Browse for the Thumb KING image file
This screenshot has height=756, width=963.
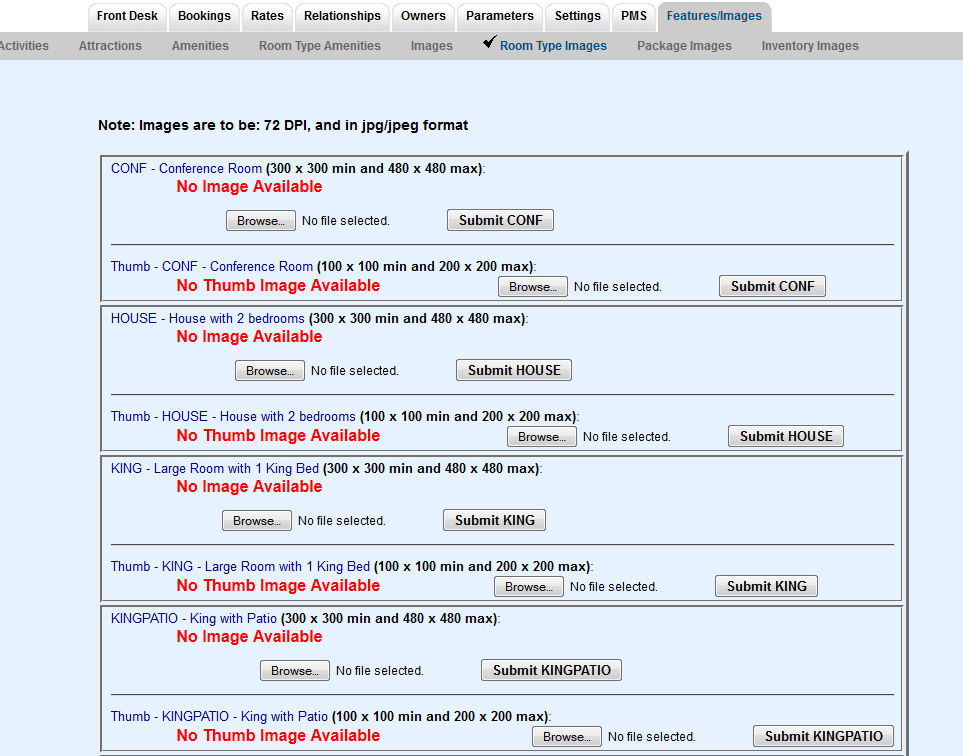tap(529, 586)
